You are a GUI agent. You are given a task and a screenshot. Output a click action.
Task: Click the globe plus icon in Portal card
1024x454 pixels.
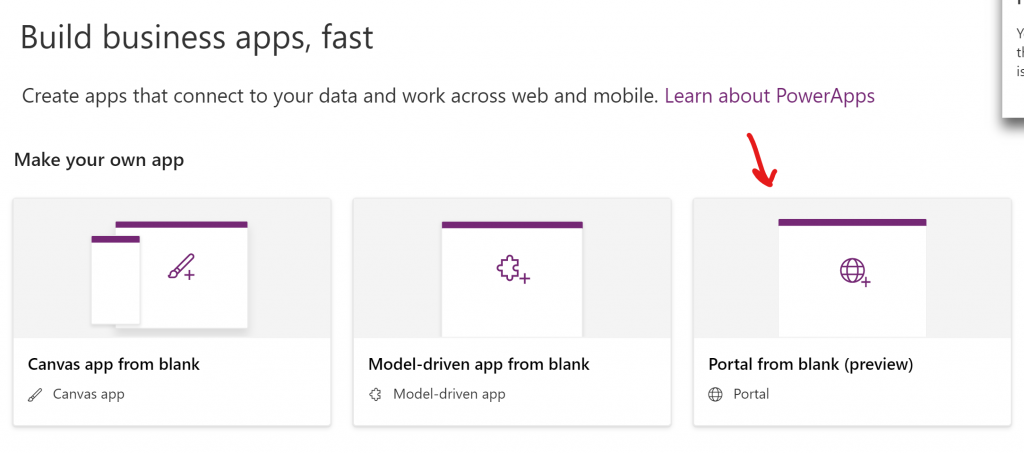855,272
